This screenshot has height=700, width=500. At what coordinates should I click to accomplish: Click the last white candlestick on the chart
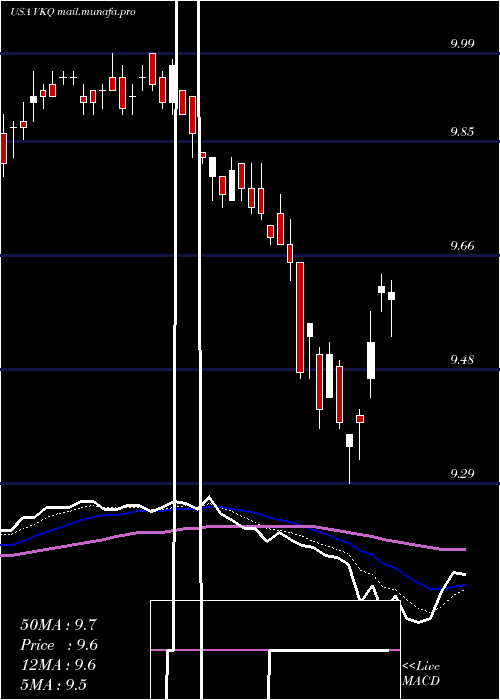click(392, 296)
